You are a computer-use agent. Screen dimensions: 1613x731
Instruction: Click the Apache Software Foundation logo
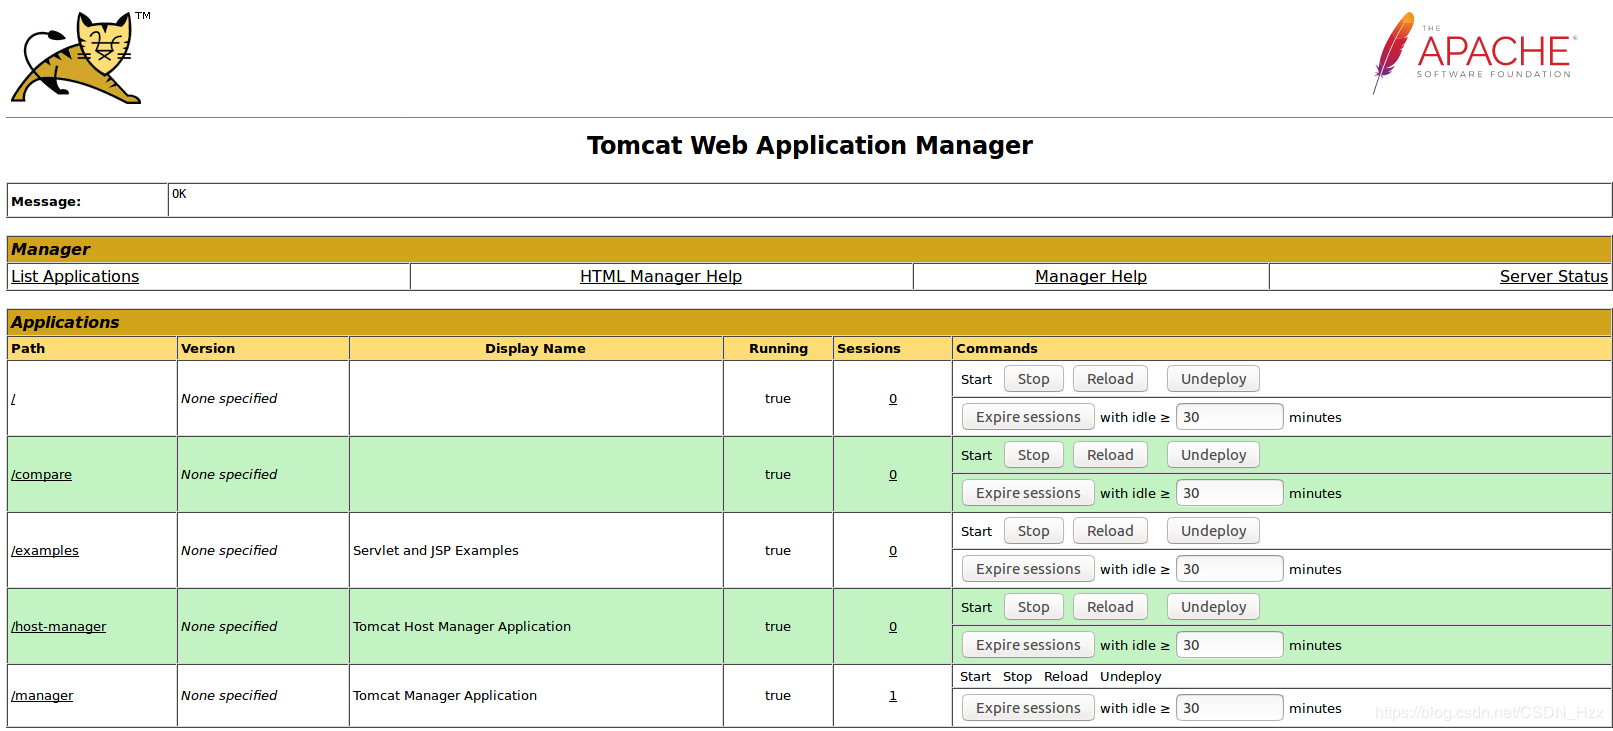point(1474,53)
